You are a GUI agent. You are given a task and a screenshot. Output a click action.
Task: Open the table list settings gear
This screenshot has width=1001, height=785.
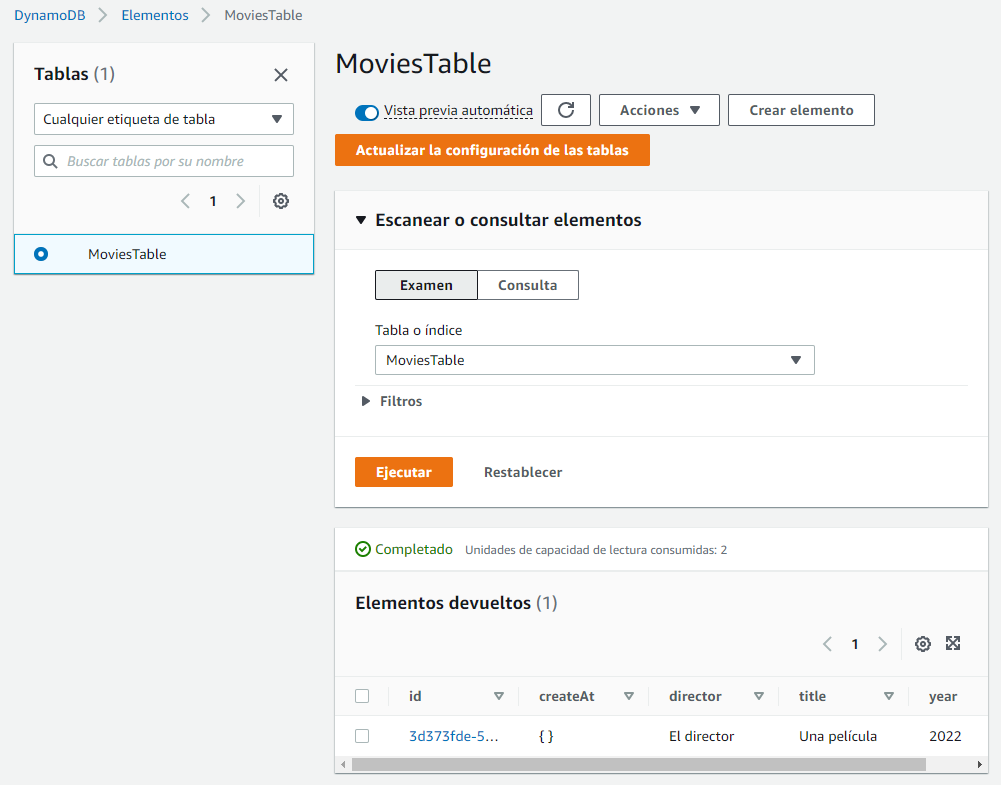[280, 201]
